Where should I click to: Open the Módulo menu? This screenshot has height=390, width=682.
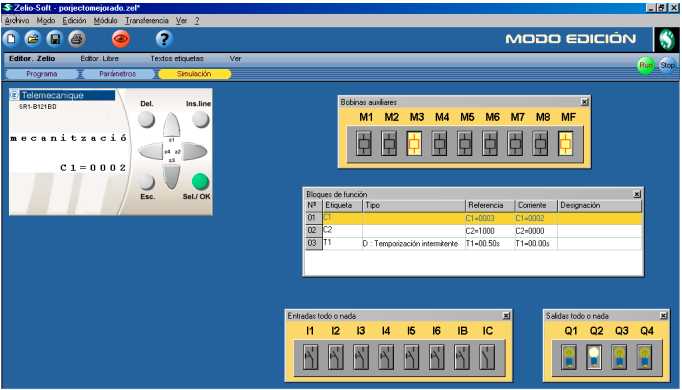pyautogui.click(x=106, y=20)
